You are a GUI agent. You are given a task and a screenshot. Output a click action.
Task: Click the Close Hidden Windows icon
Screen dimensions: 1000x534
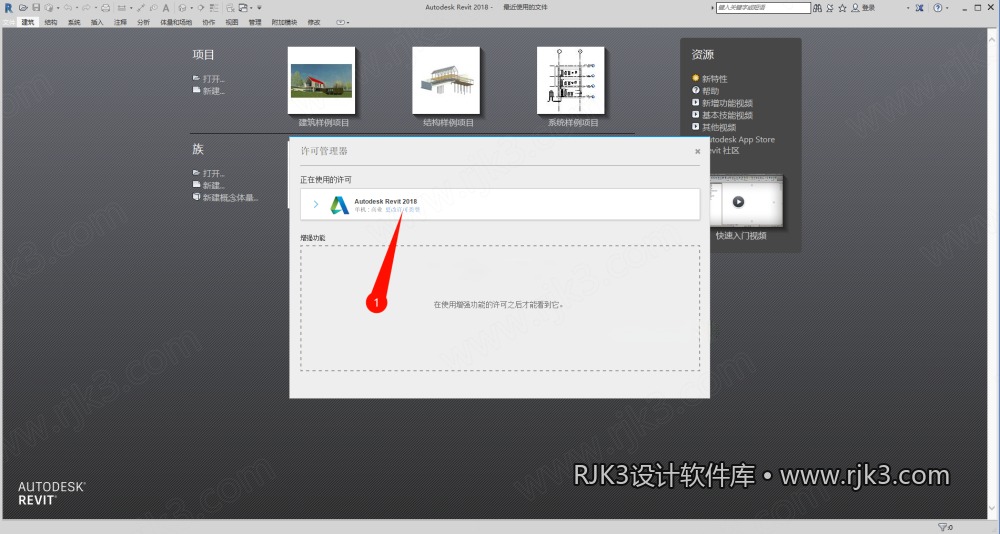point(230,8)
